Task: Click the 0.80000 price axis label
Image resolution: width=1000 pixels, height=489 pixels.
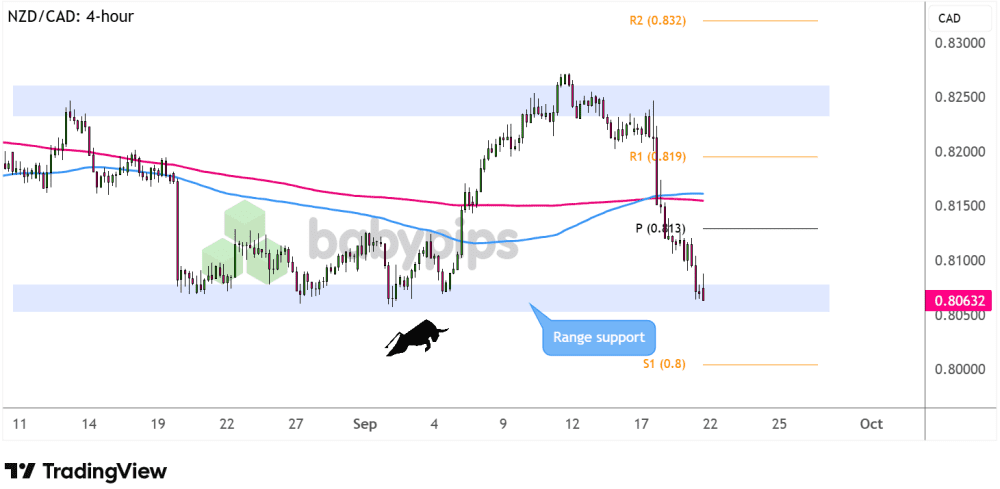Action: (960, 369)
